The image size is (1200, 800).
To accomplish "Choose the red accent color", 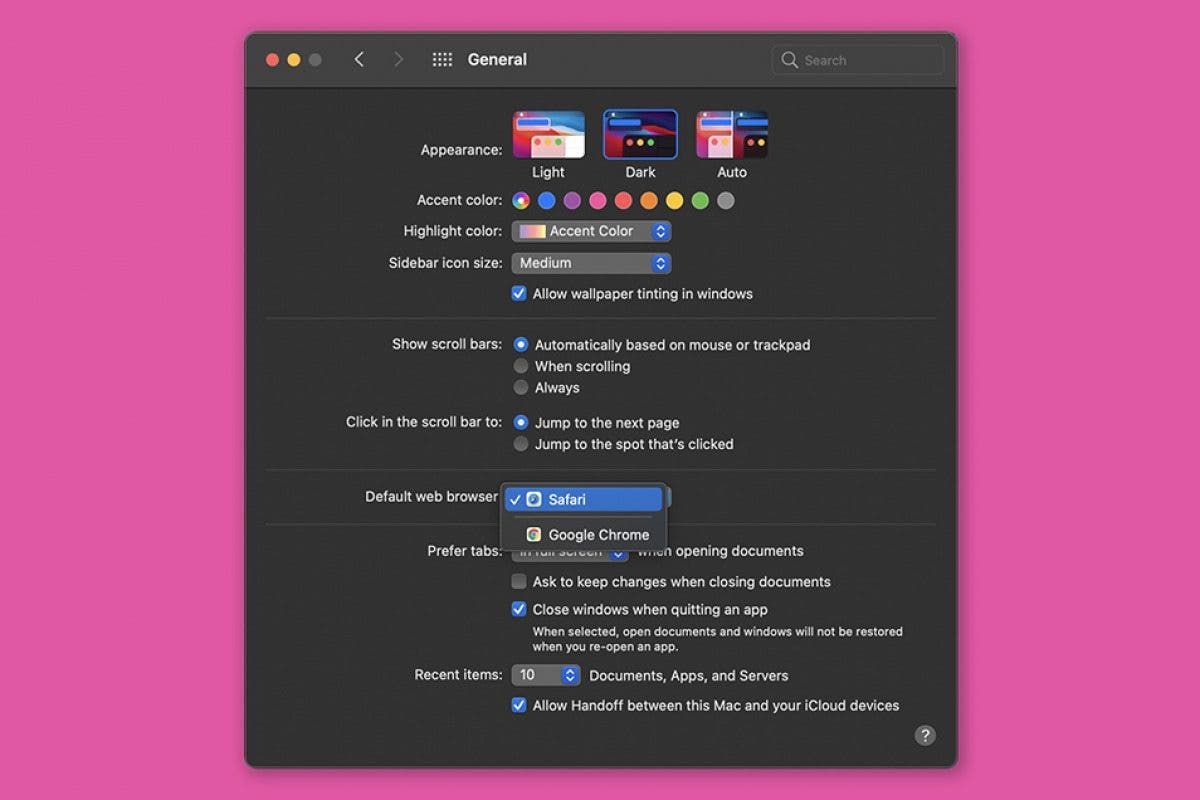I will [624, 200].
